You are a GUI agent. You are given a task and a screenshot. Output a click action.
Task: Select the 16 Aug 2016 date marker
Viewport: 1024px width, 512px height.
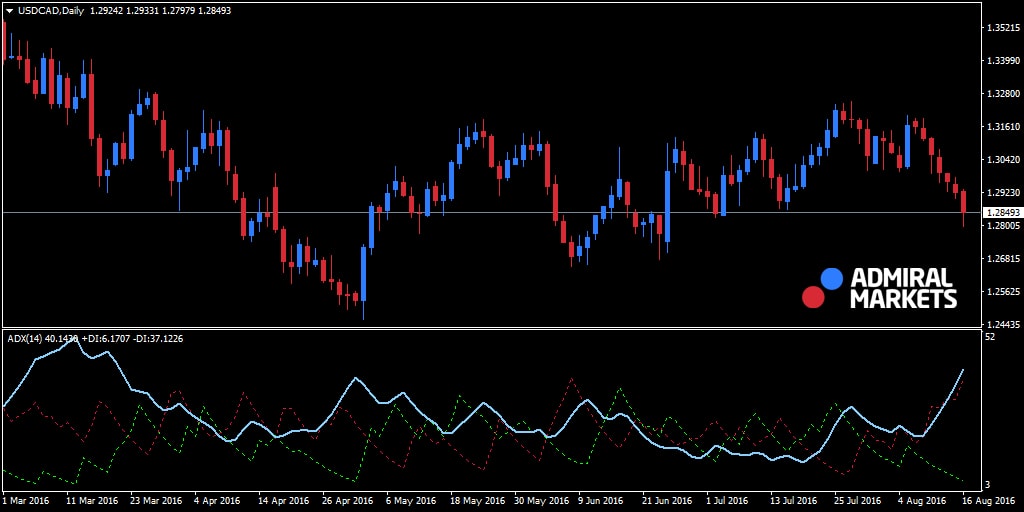coord(990,500)
